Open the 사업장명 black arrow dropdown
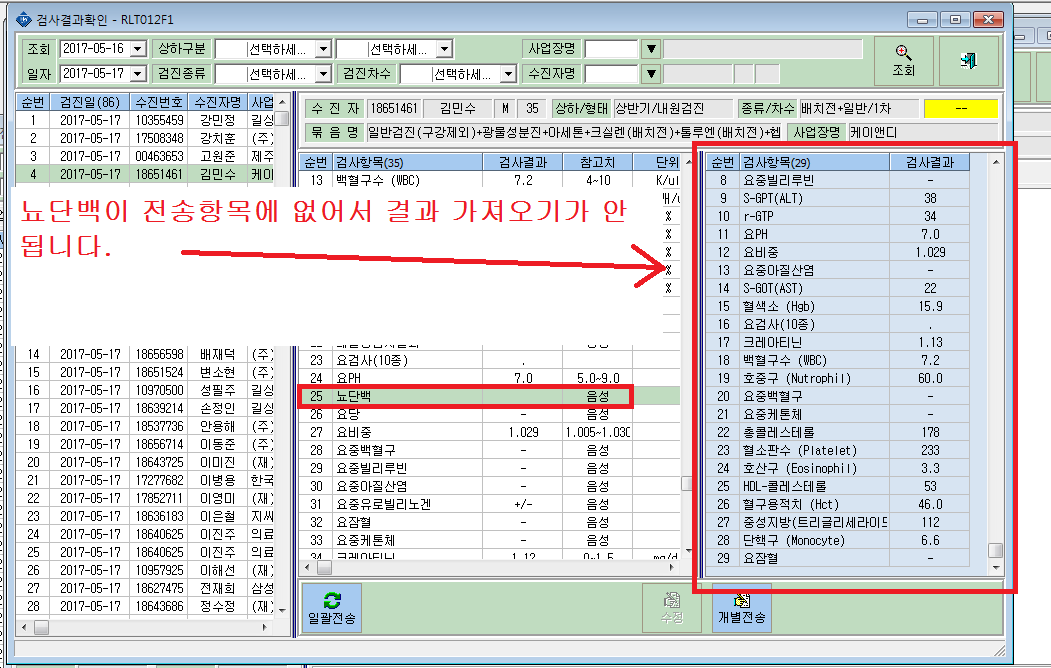The image size is (1051, 668). (651, 49)
